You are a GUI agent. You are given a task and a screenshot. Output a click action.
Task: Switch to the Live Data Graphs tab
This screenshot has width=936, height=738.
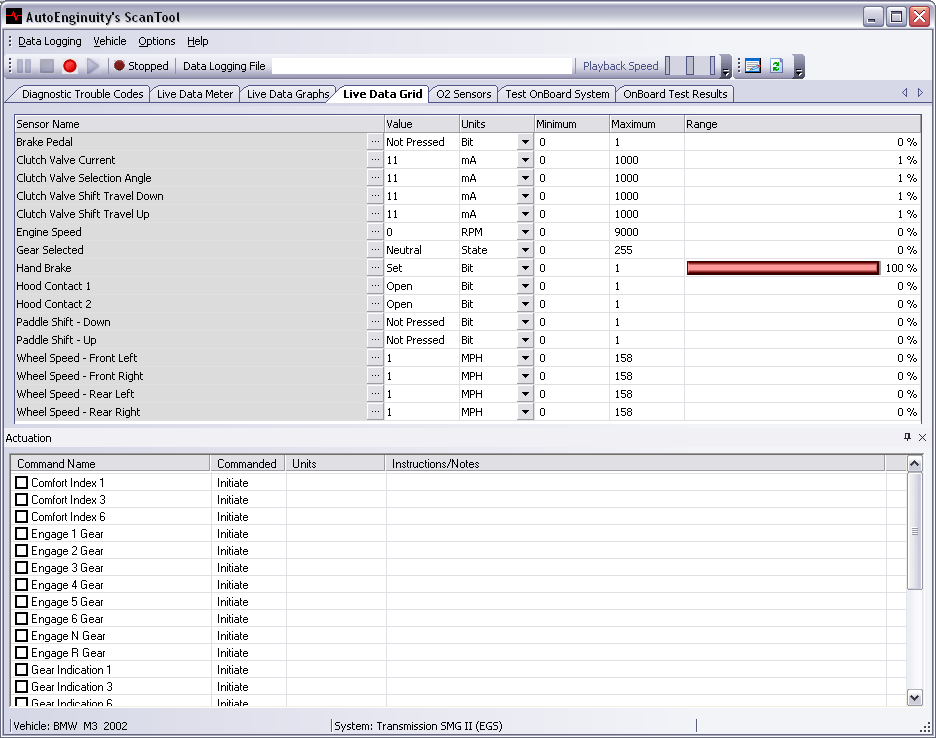pyautogui.click(x=288, y=94)
